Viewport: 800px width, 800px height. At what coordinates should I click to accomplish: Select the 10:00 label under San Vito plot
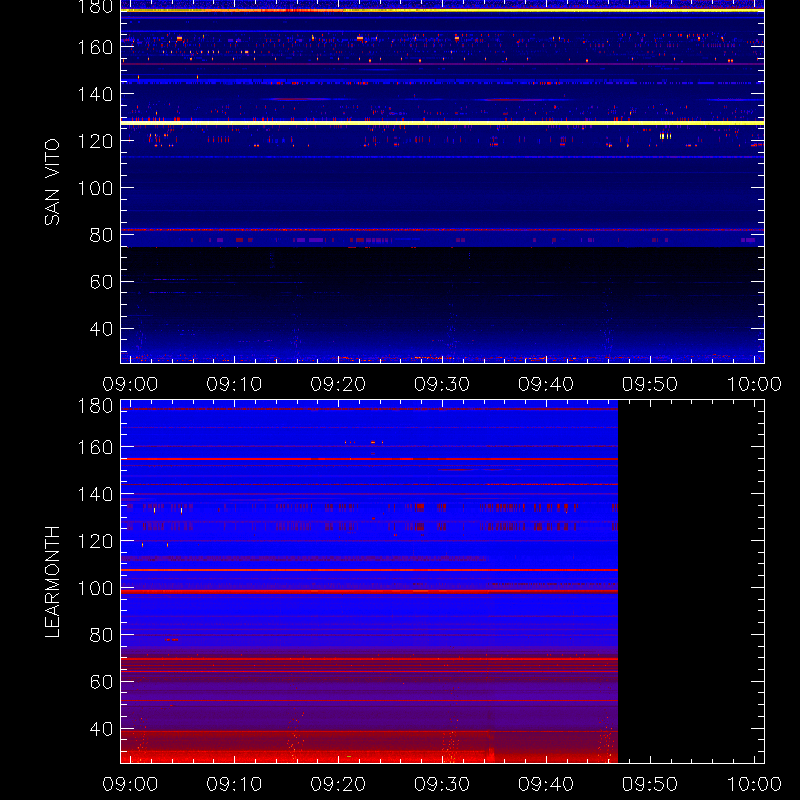(x=754, y=384)
